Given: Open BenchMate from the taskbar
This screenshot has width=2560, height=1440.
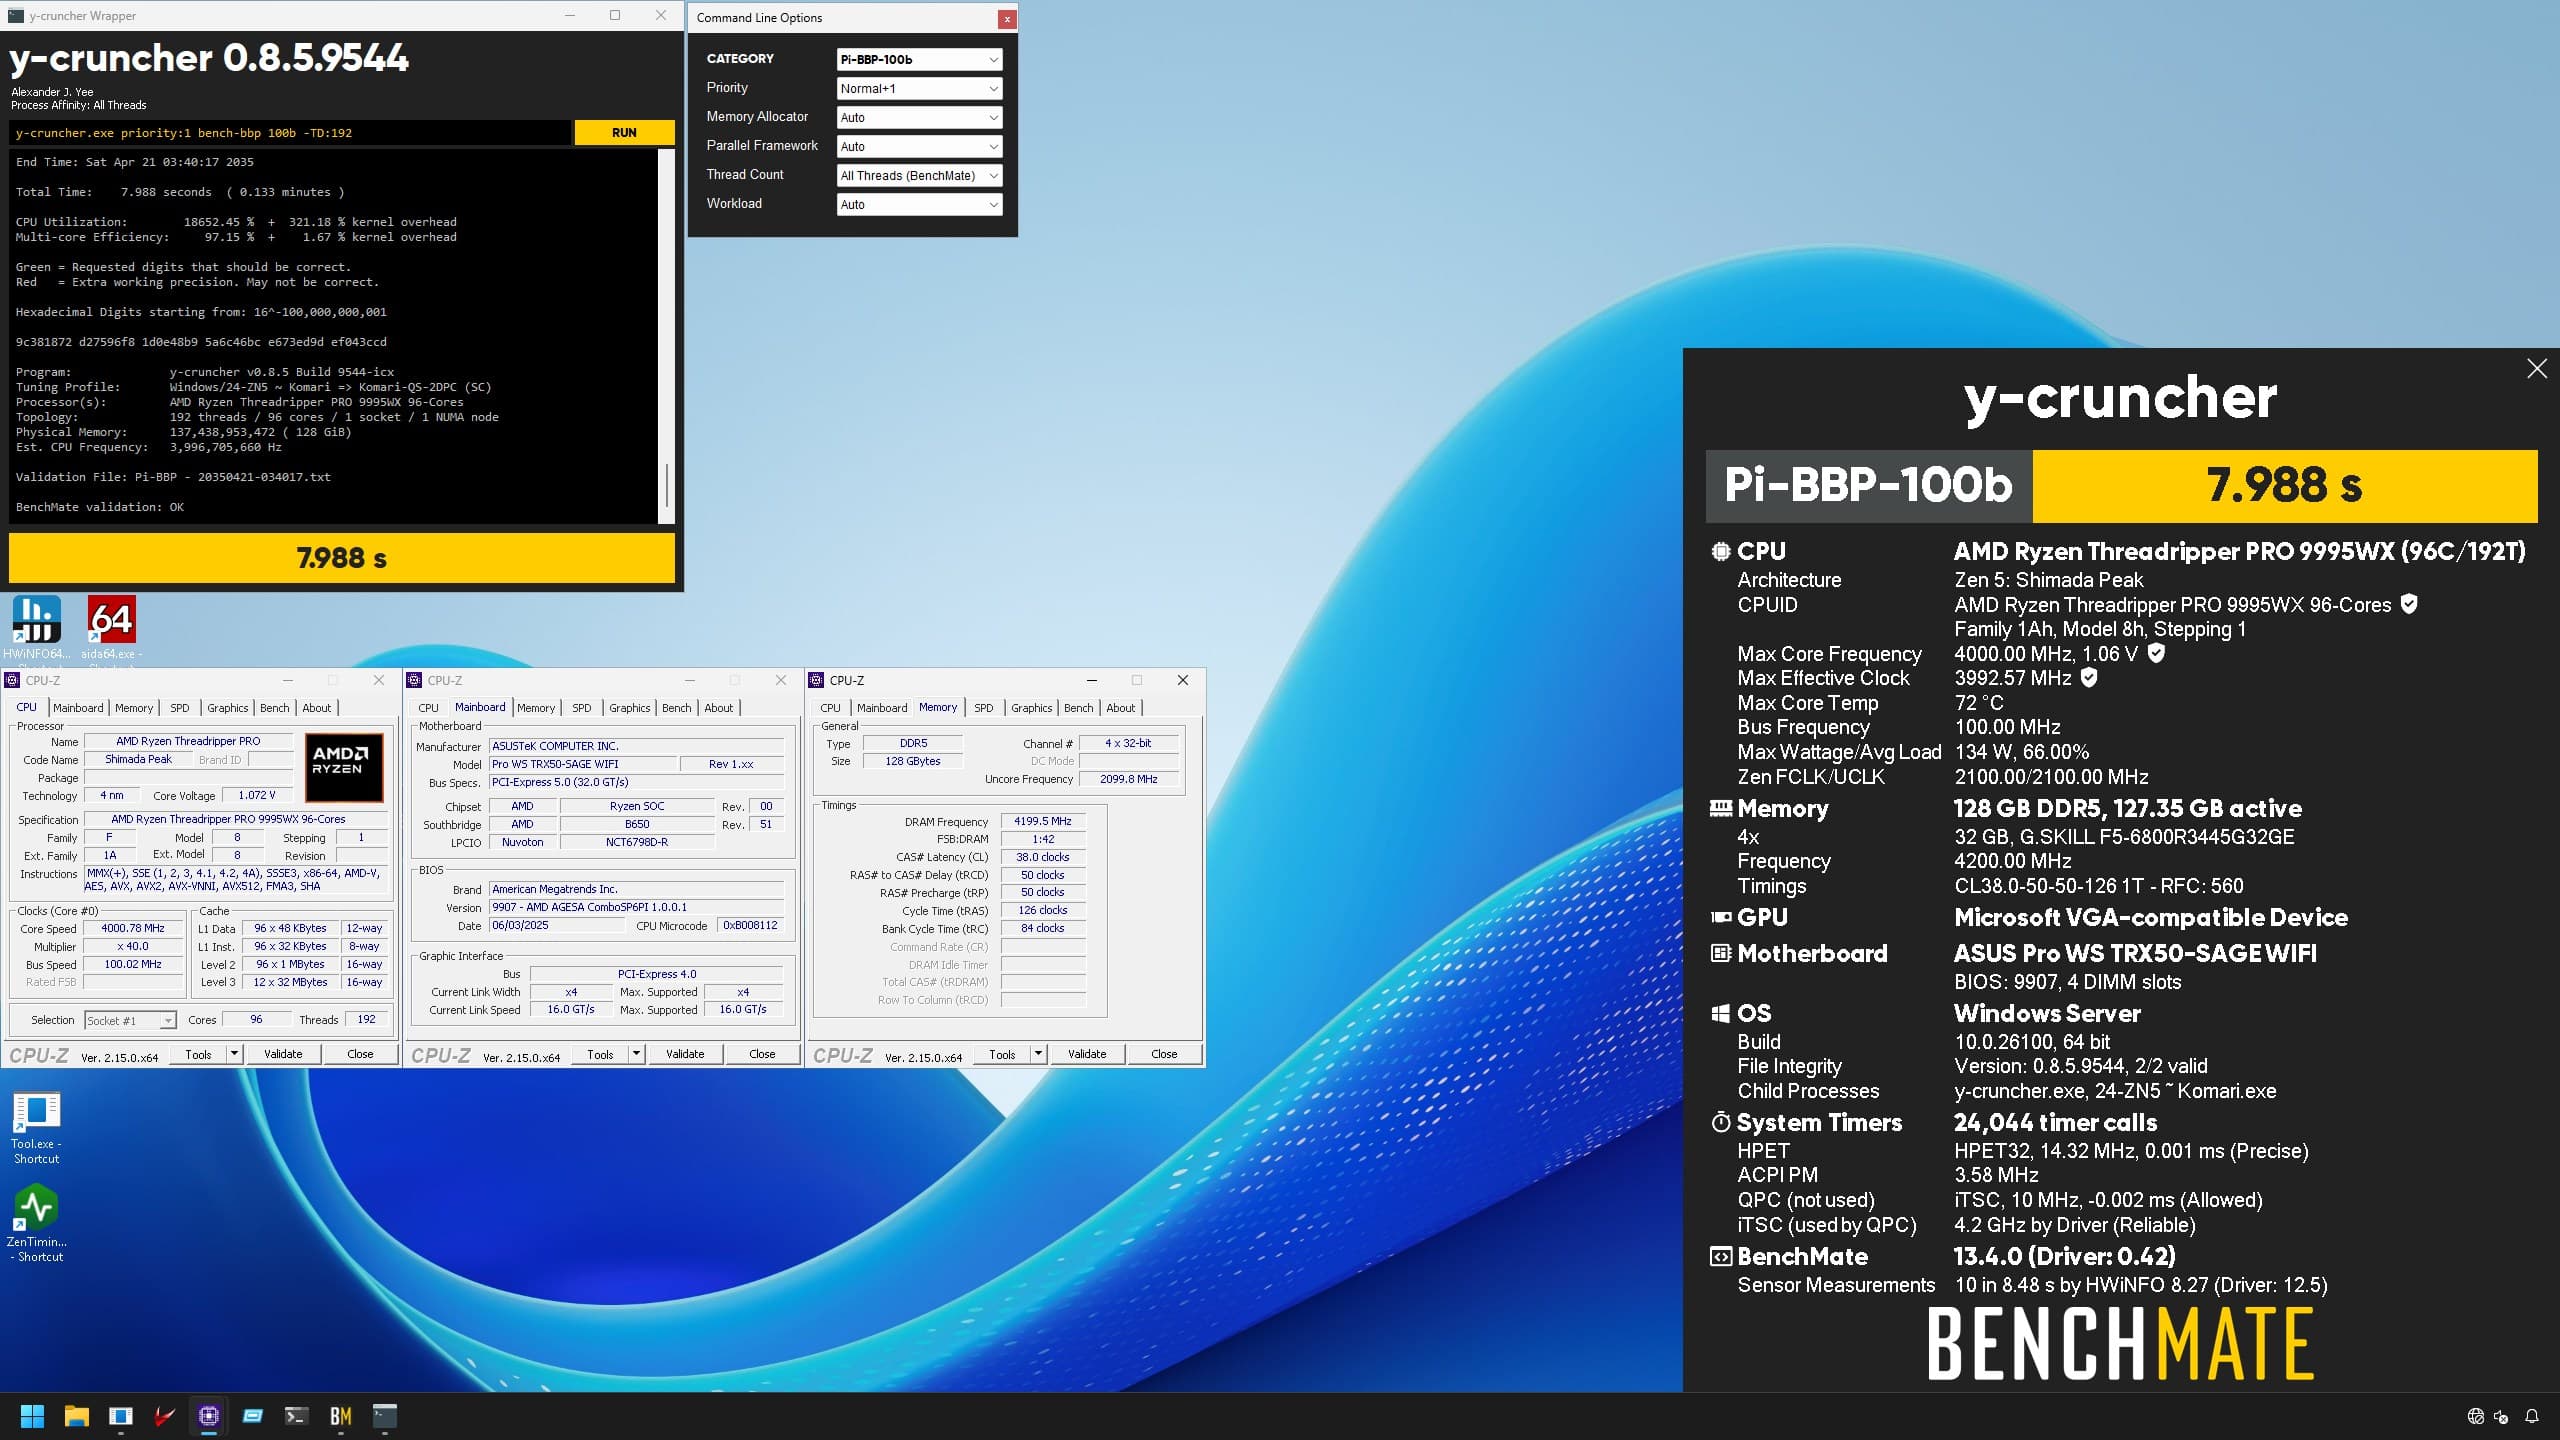Looking at the screenshot, I should pos(339,1416).
